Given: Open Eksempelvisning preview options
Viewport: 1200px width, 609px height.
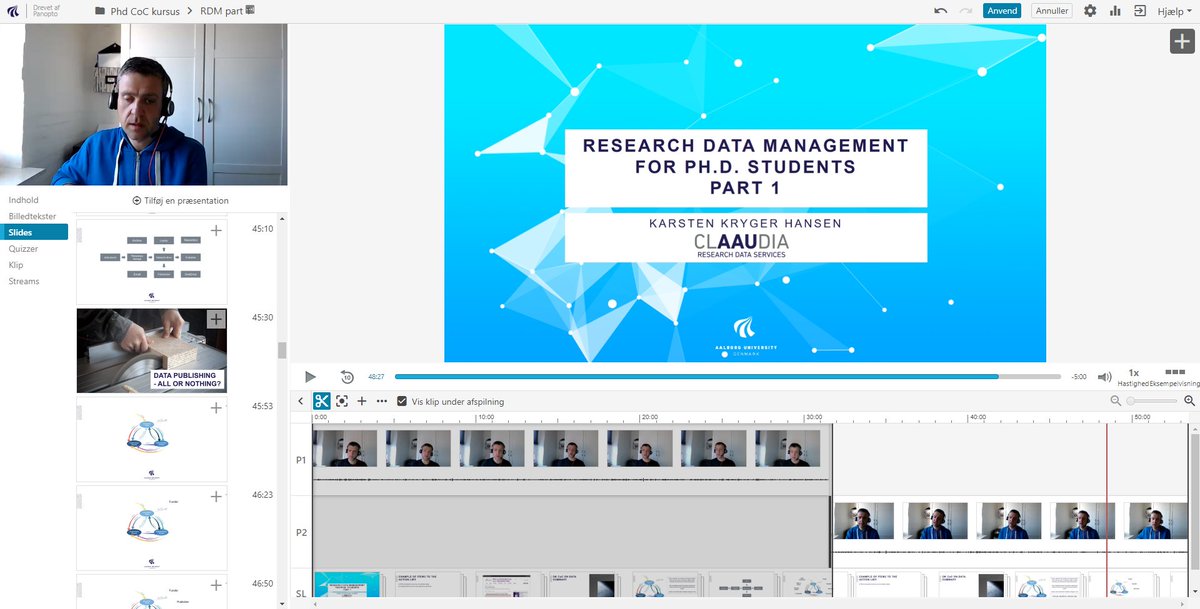Looking at the screenshot, I should tap(1176, 376).
